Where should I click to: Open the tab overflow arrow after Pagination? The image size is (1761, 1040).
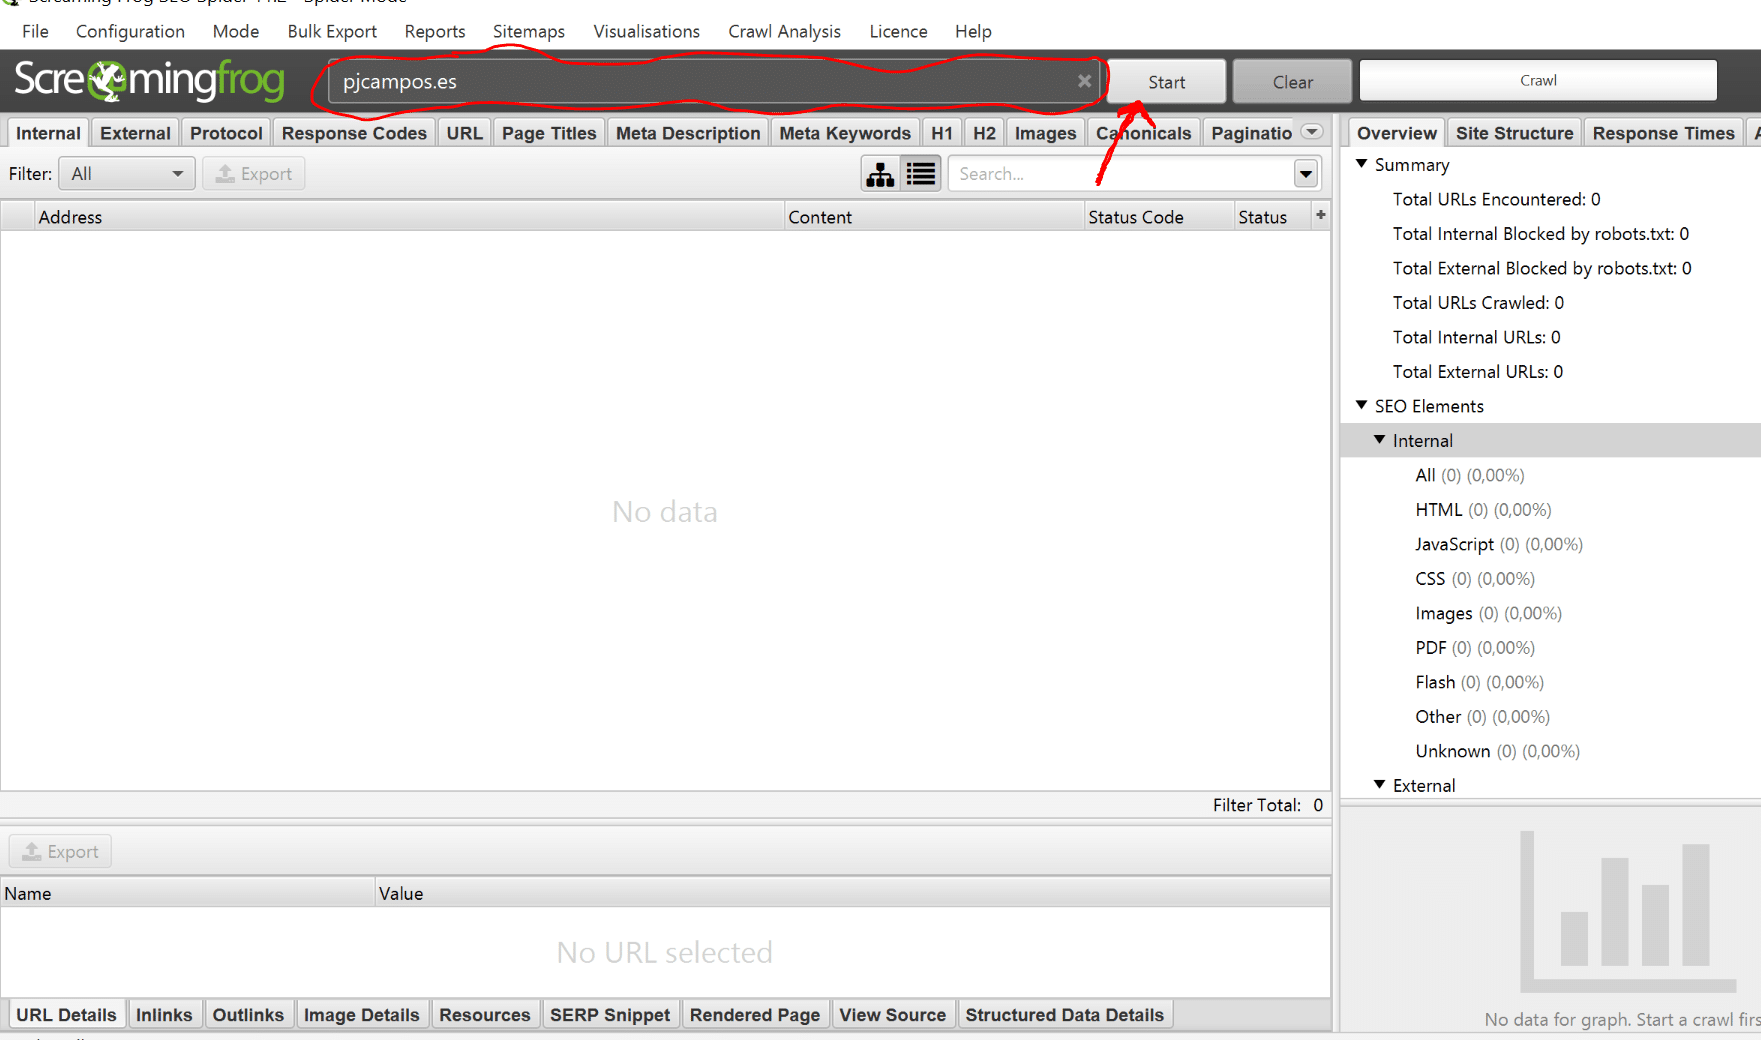[x=1312, y=132]
